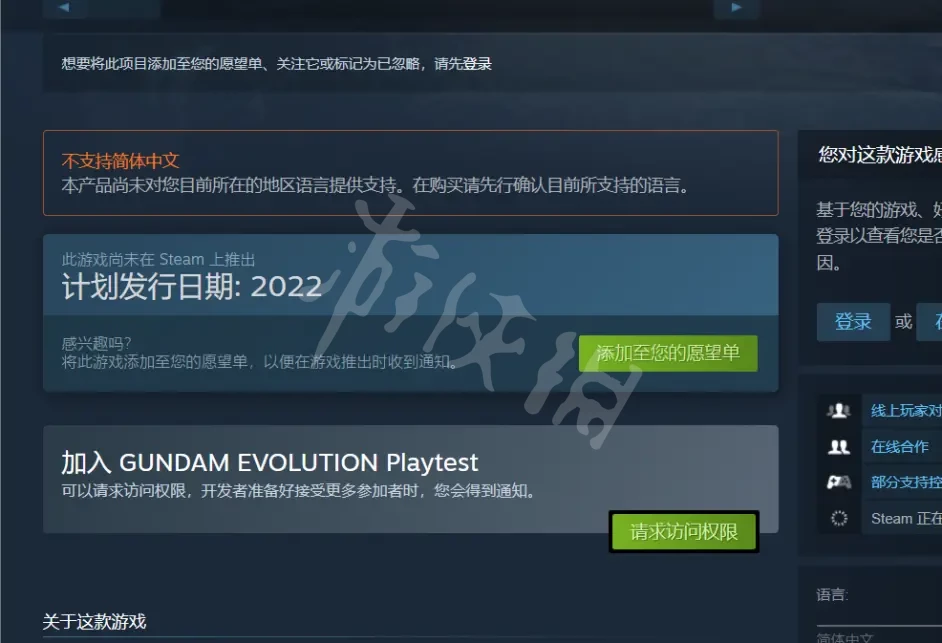Click the partial controller support gamepad icon
Screen dimensions: 942x643
(839, 482)
